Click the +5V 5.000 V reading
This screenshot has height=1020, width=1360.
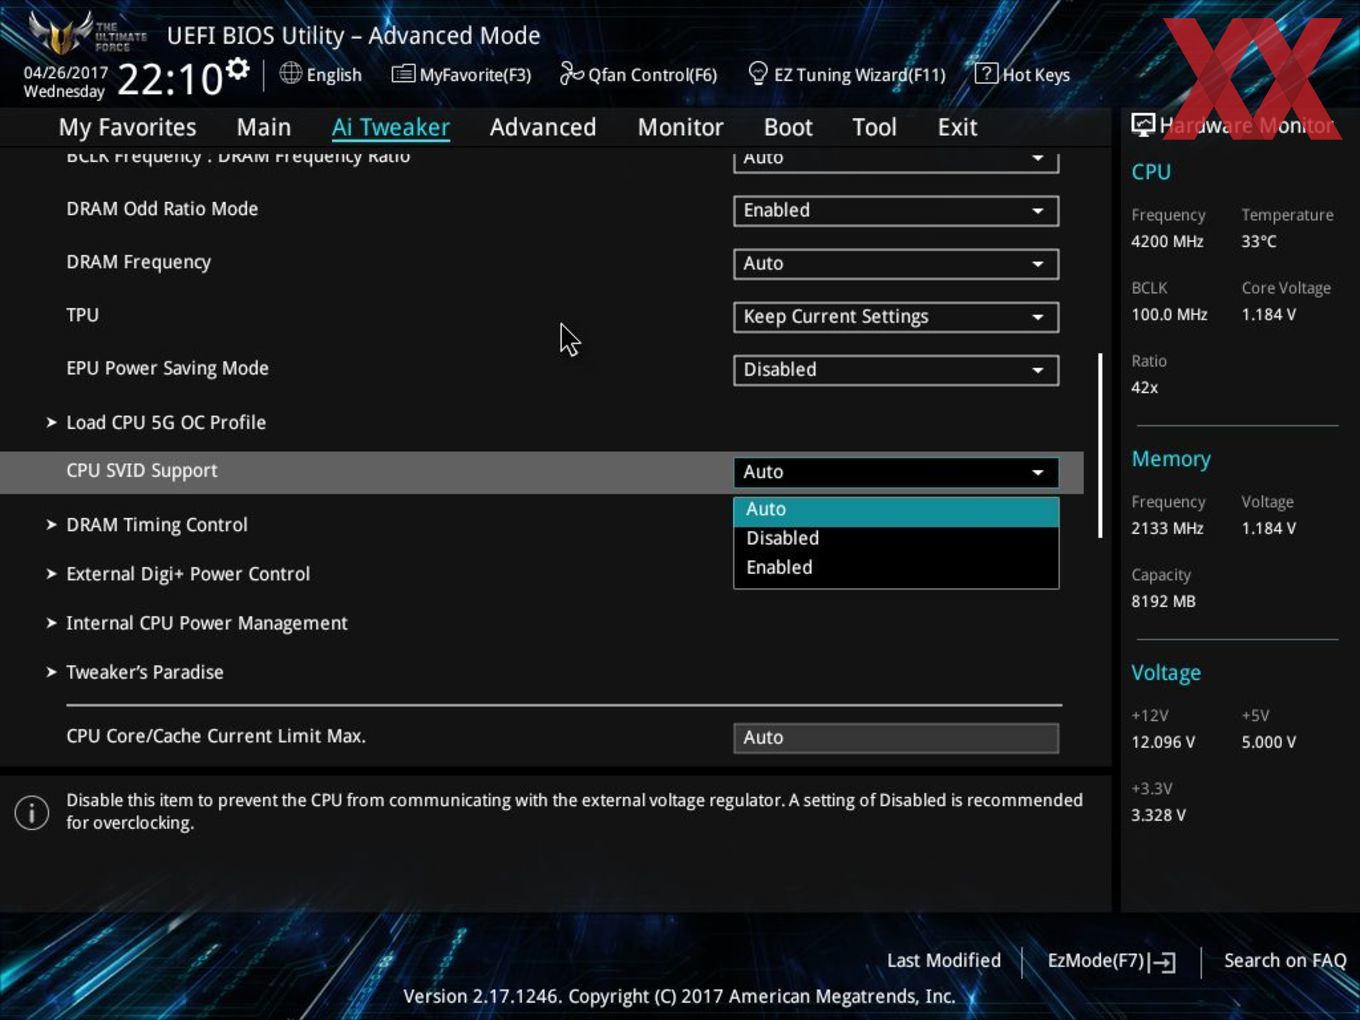pyautogui.click(x=1269, y=742)
